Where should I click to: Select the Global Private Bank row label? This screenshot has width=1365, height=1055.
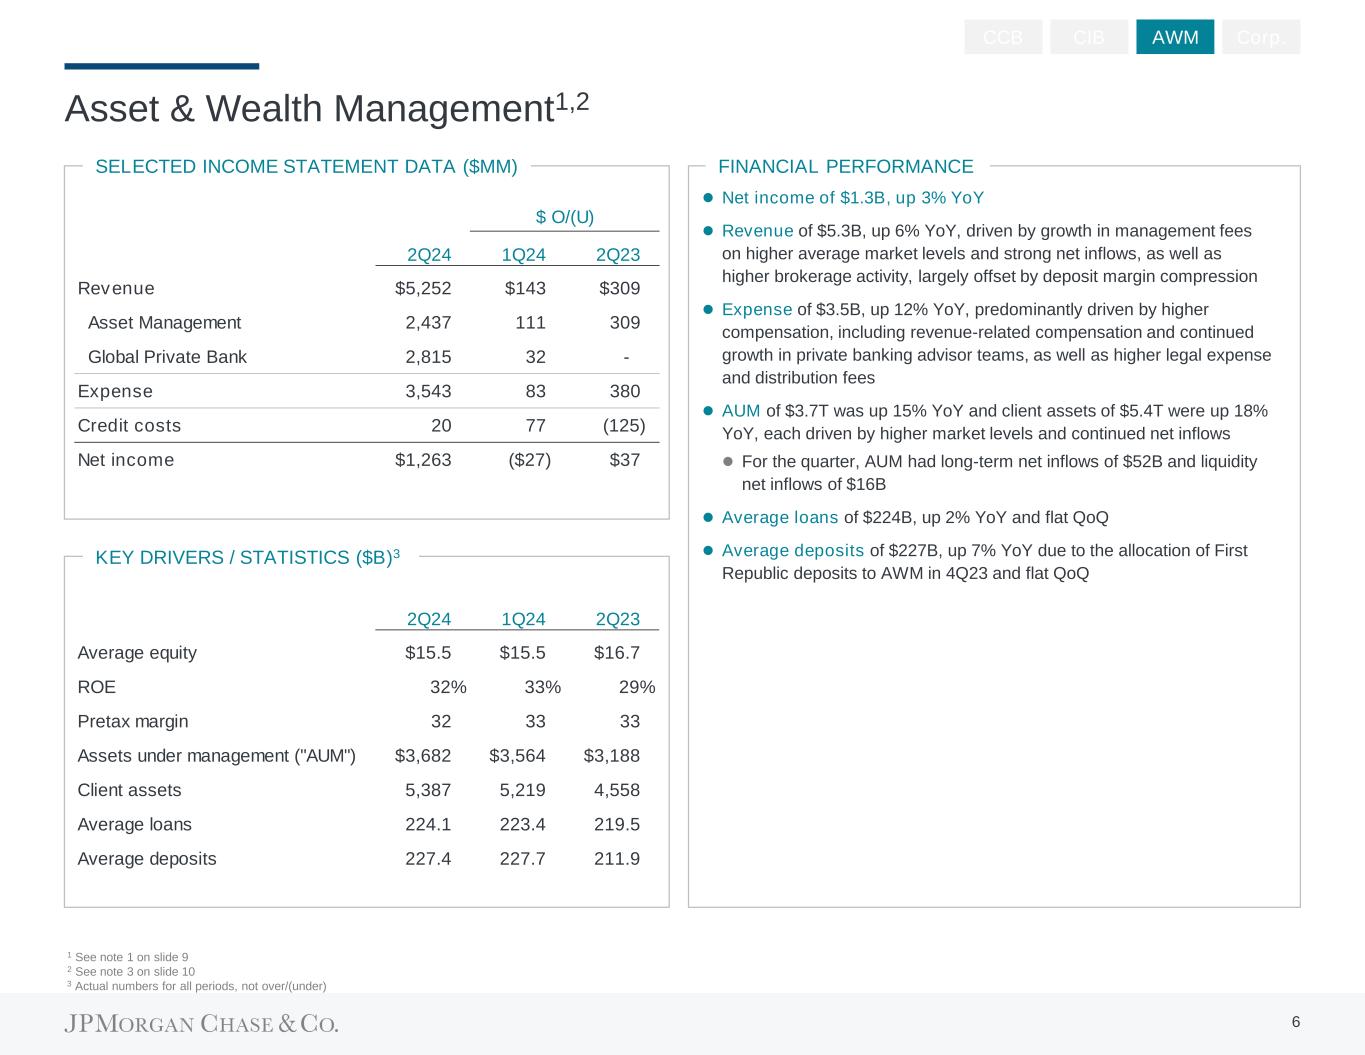(167, 357)
